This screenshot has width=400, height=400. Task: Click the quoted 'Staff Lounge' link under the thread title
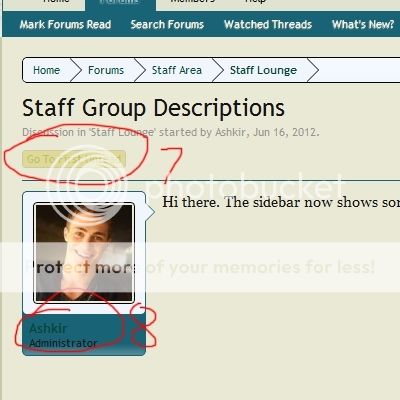pyautogui.click(x=122, y=132)
